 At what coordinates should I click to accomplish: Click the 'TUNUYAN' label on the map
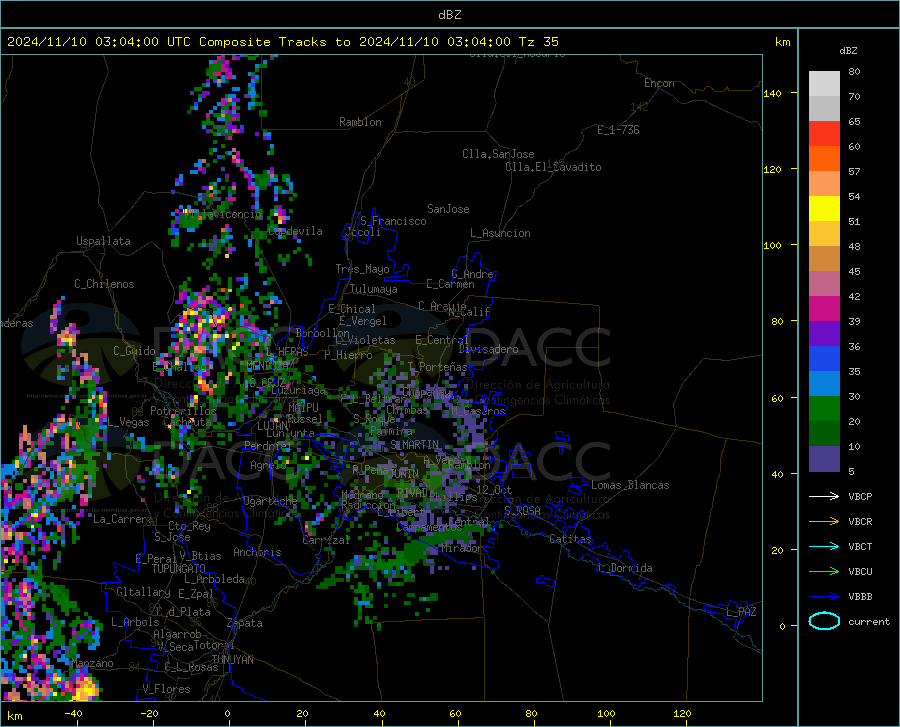[x=232, y=660]
